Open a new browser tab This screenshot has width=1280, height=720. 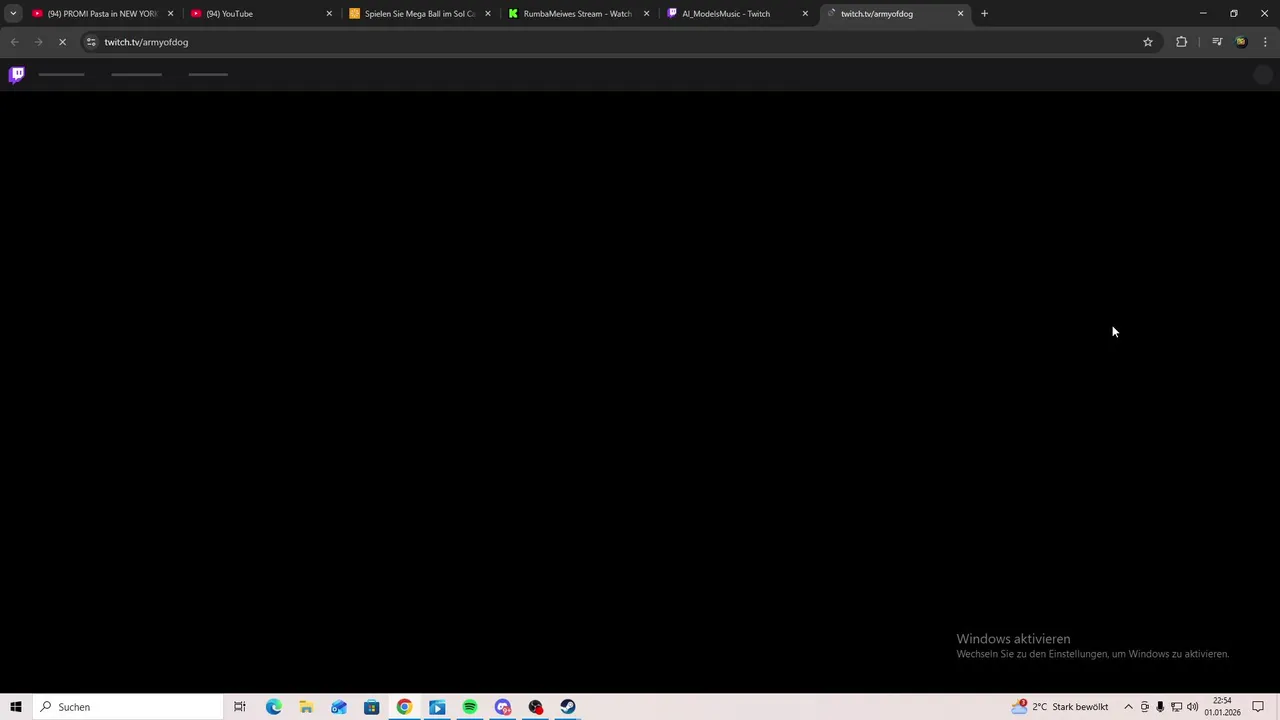pyautogui.click(x=984, y=14)
